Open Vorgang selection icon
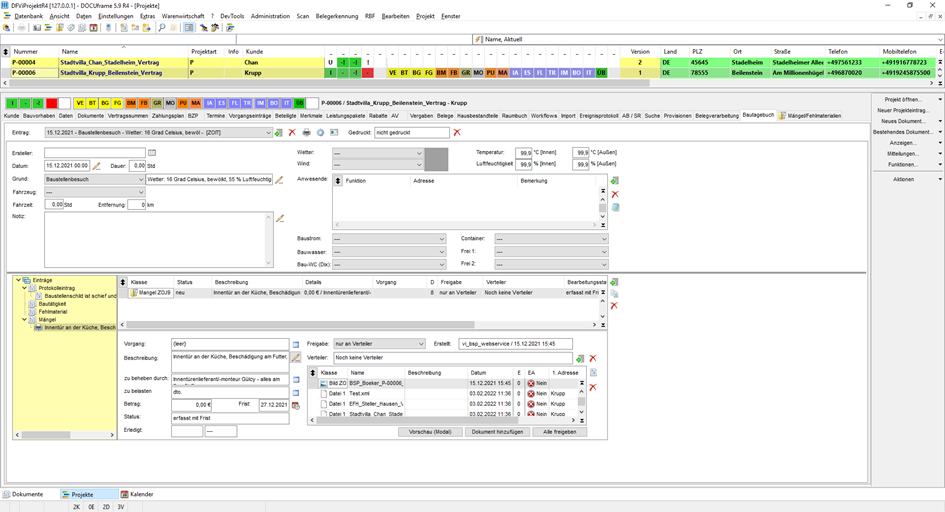The image size is (945, 512). click(x=296, y=345)
